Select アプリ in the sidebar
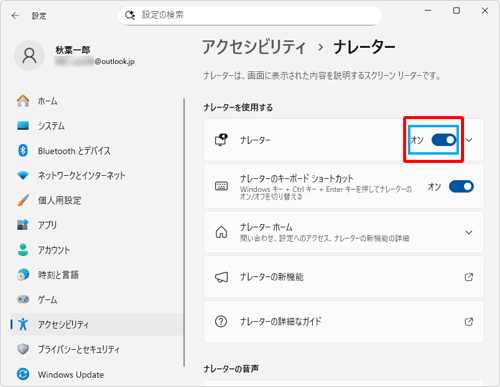This screenshot has width=500, height=387. tap(97, 225)
